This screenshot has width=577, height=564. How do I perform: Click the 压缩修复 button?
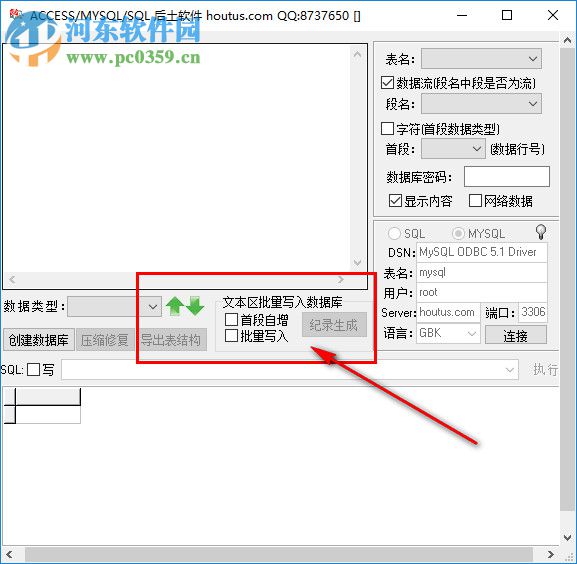(105, 340)
